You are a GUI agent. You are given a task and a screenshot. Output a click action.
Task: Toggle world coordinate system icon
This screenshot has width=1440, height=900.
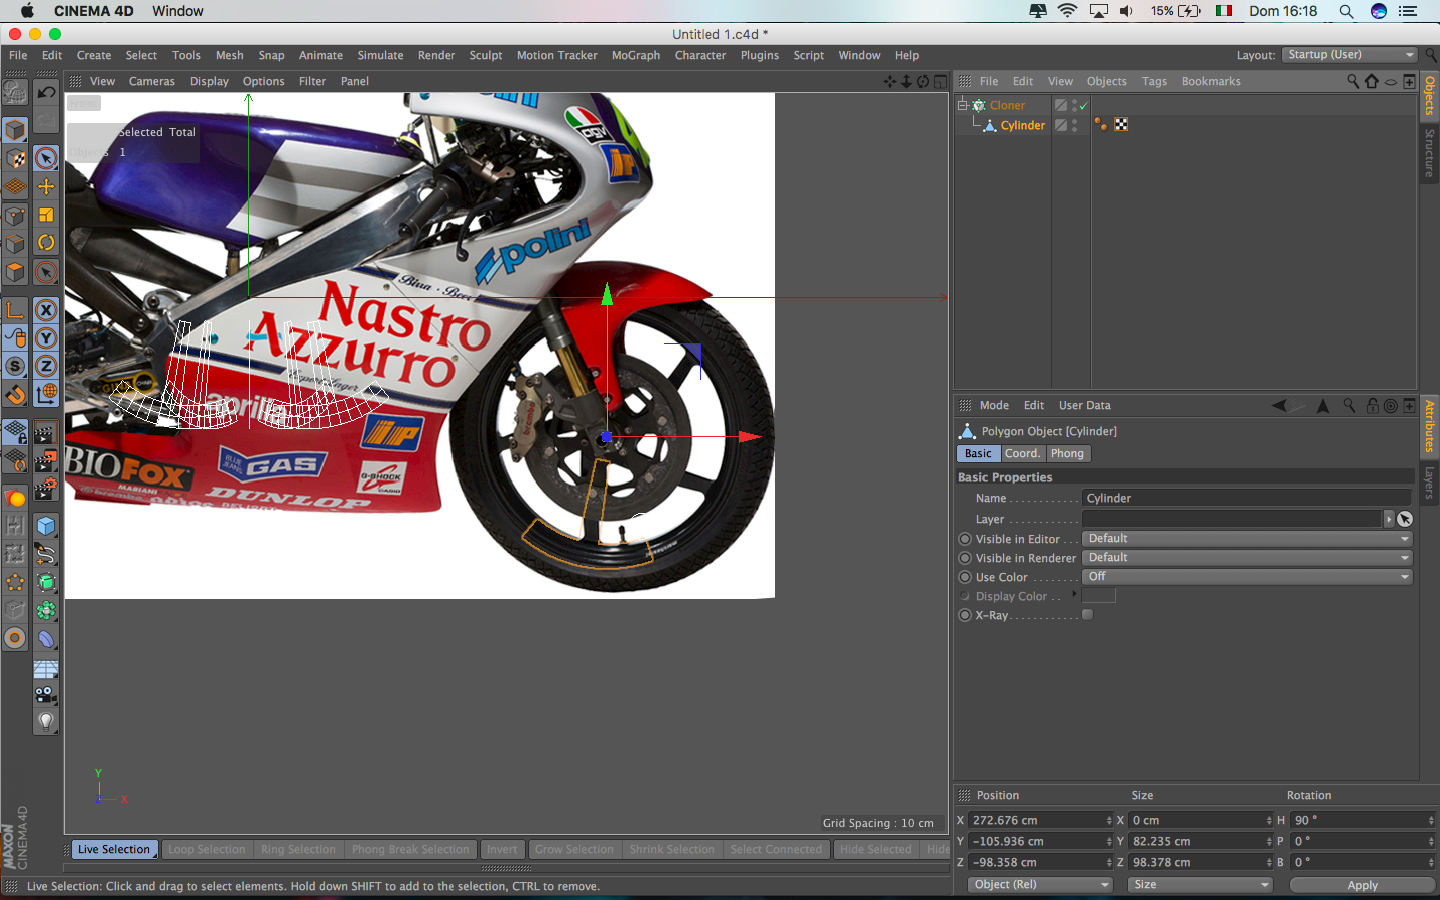click(46, 394)
